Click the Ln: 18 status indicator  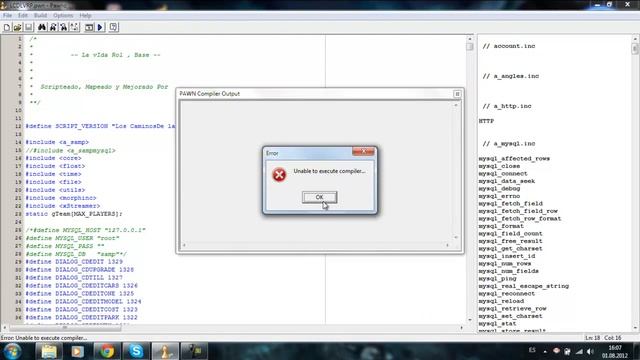[593, 338]
